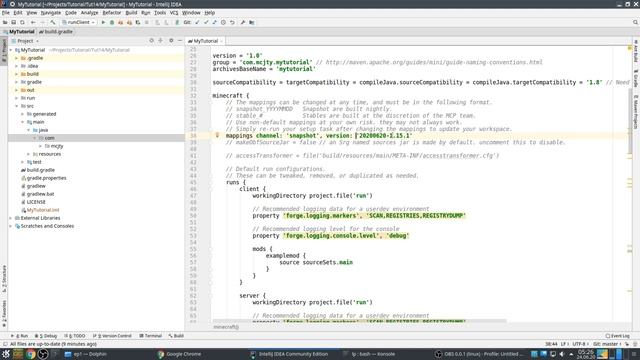Click the Save All toolbar icon
The width and height of the screenshot is (640, 360).
13,22
